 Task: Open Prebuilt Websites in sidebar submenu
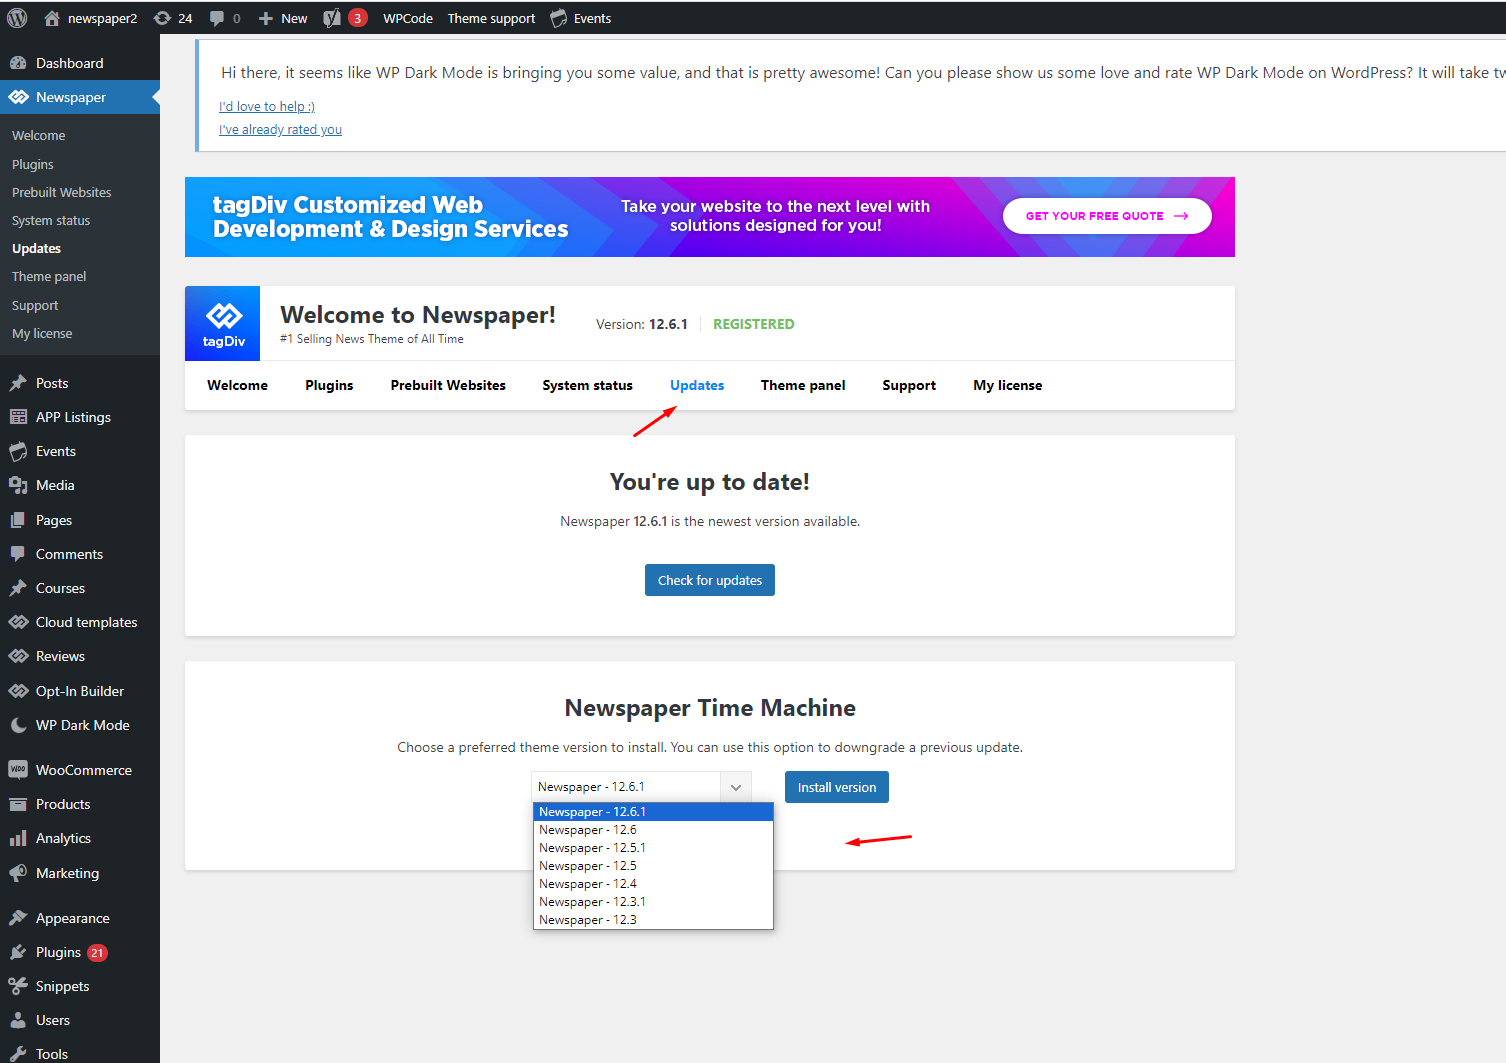point(62,192)
